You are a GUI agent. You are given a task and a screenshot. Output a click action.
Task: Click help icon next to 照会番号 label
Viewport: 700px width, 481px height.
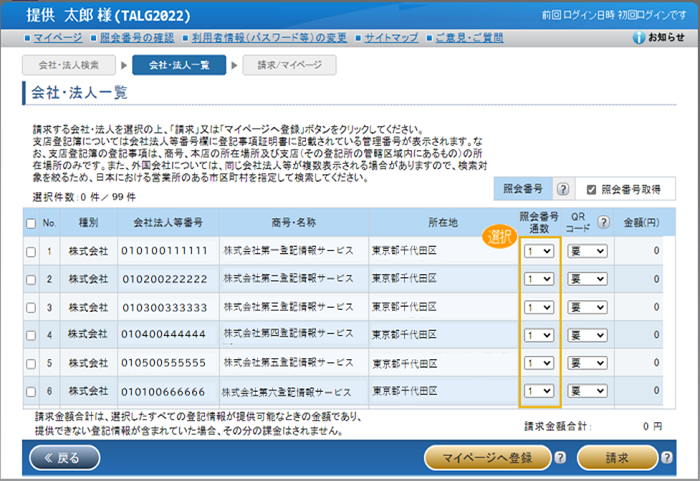[x=563, y=190]
